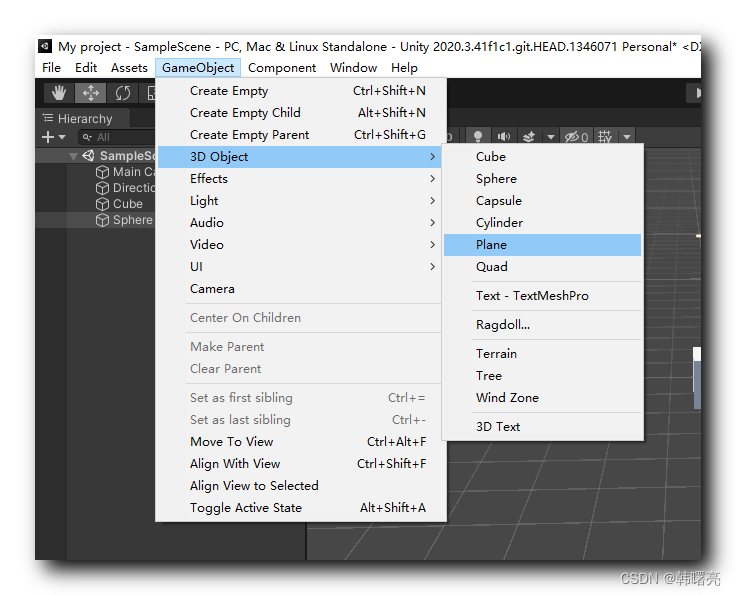This screenshot has width=736, height=595.
Task: Open the grid settings dropdown arrow
Action: [627, 137]
